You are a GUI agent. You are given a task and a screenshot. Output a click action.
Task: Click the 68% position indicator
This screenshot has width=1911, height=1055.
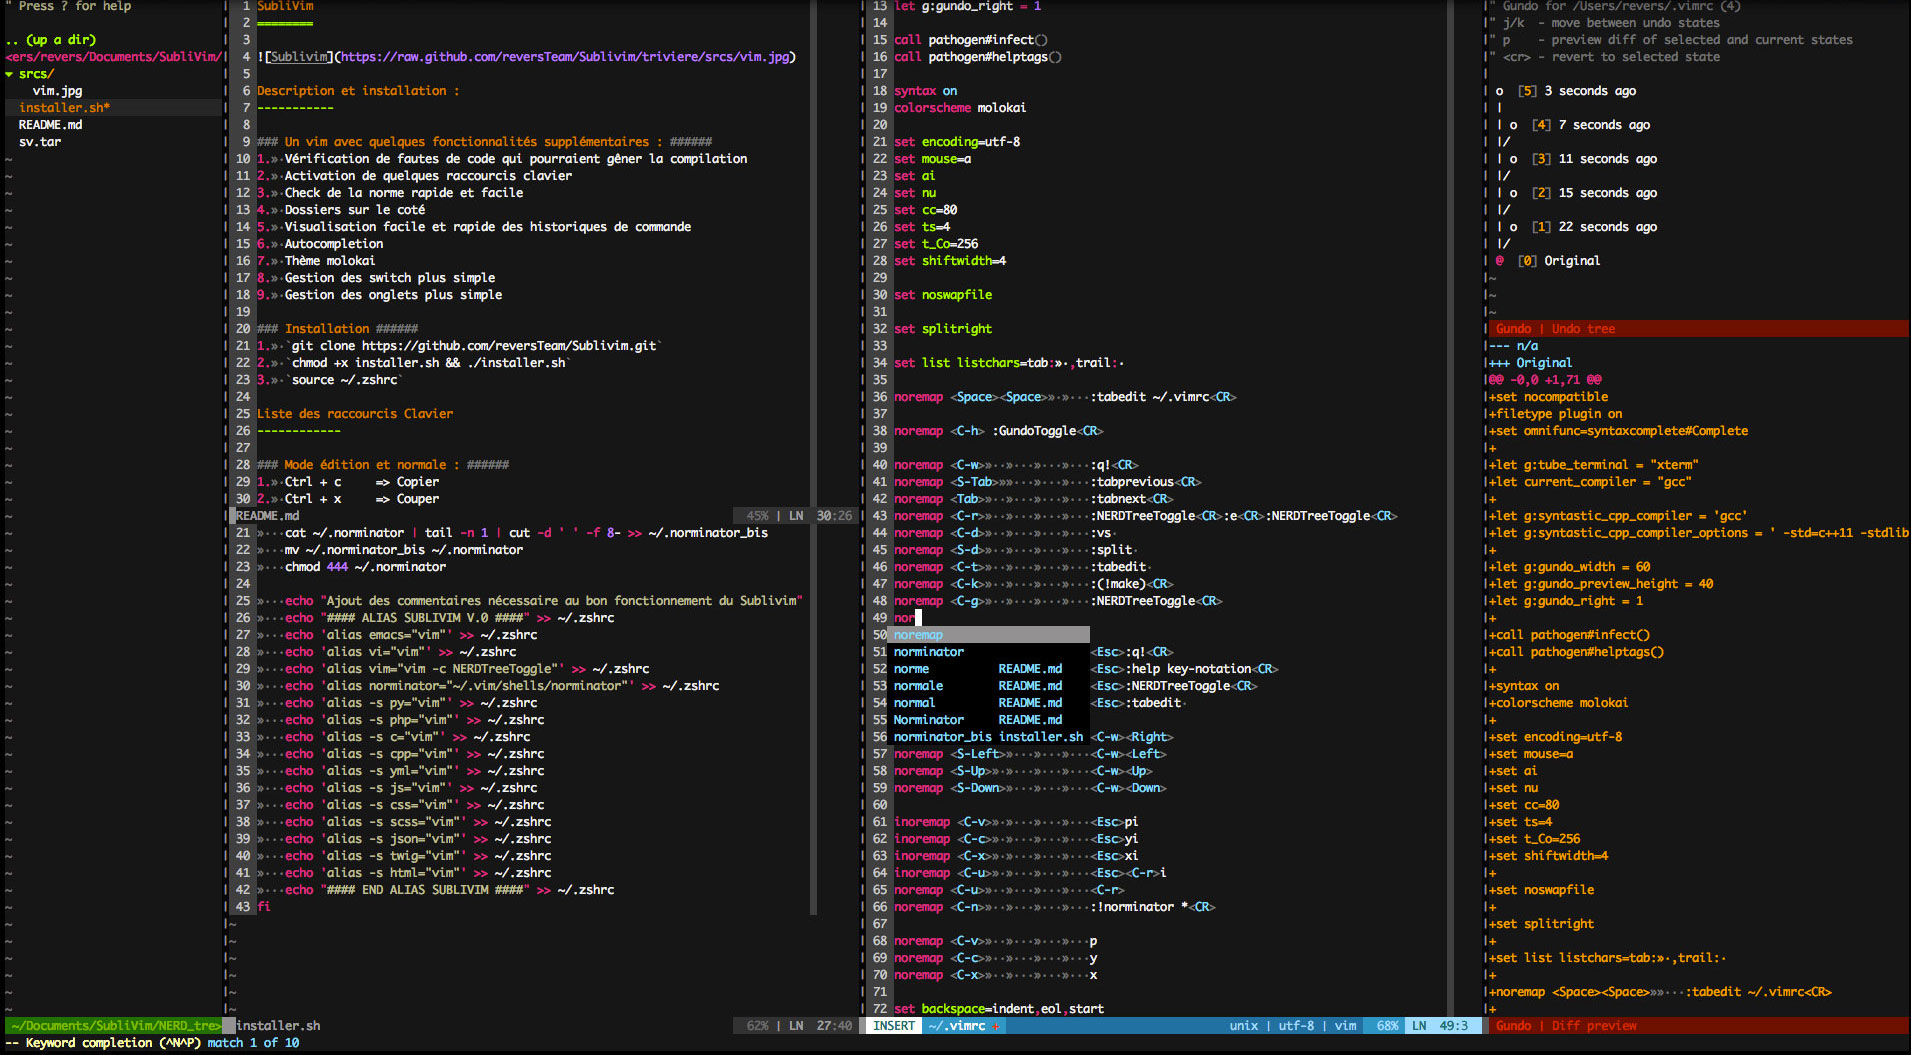pos(1387,1026)
